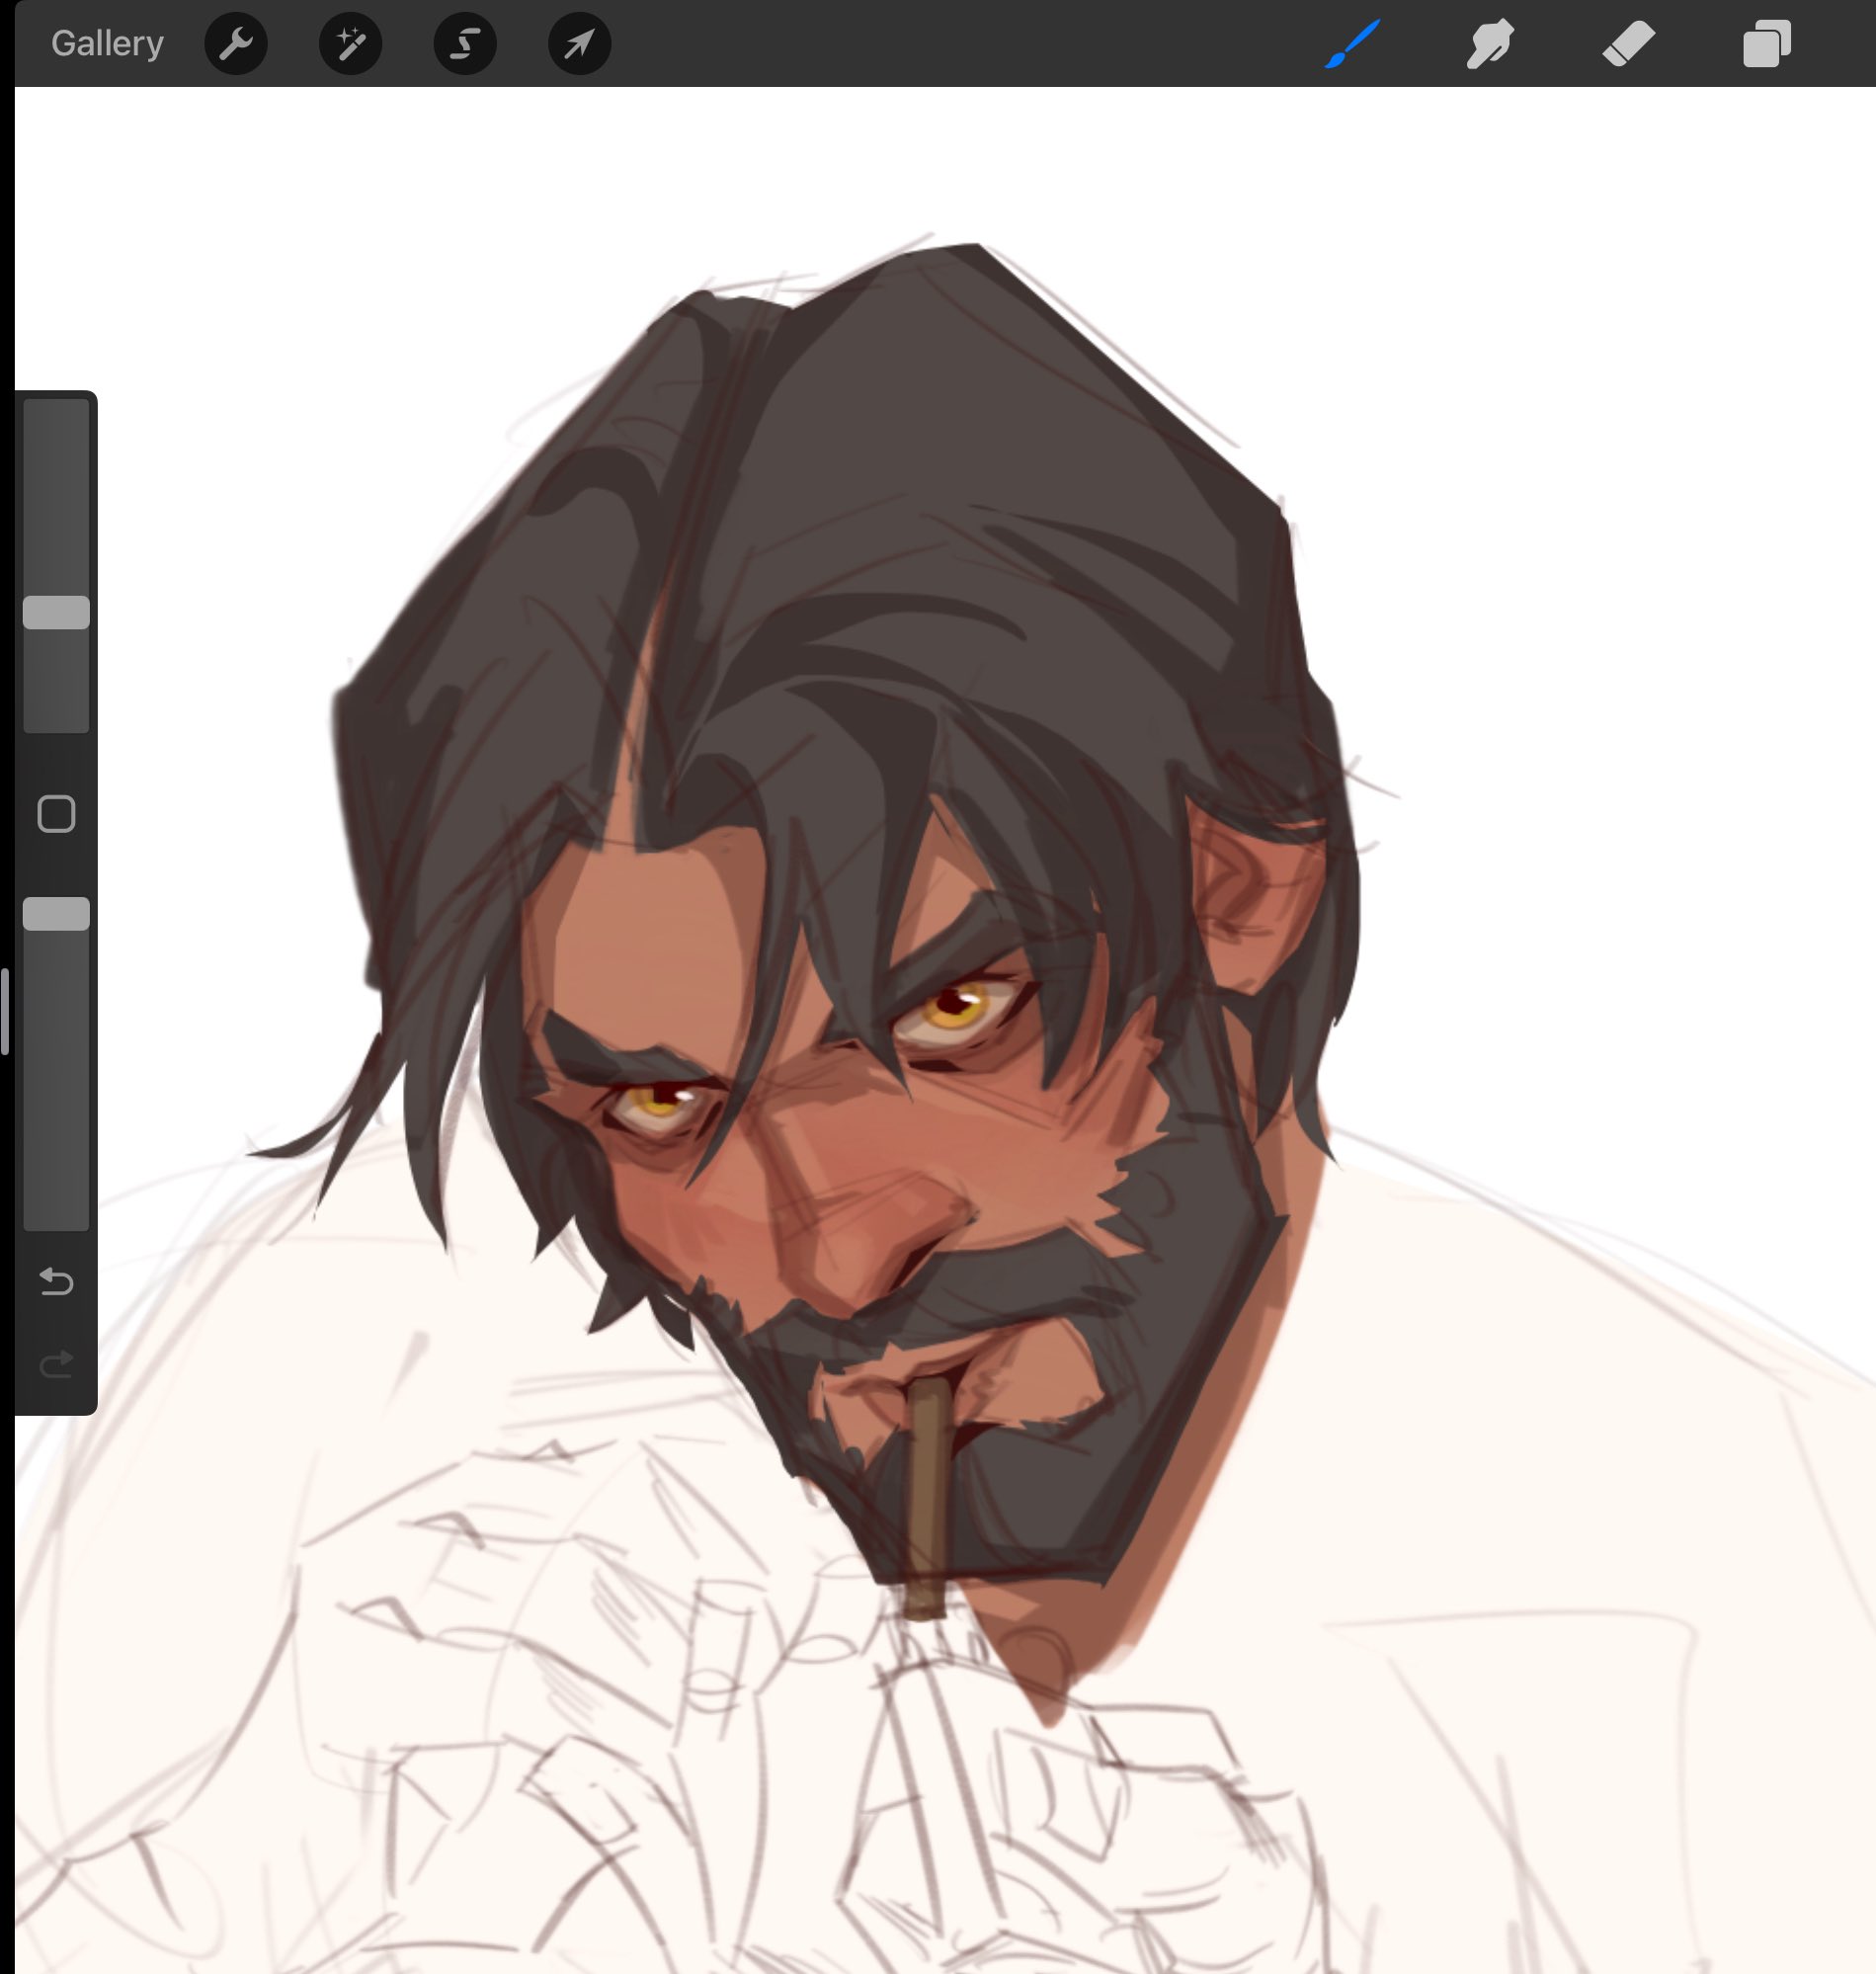Viewport: 1876px width, 1974px height.
Task: Adjust the brush opacity slider handle
Action: pos(56,914)
